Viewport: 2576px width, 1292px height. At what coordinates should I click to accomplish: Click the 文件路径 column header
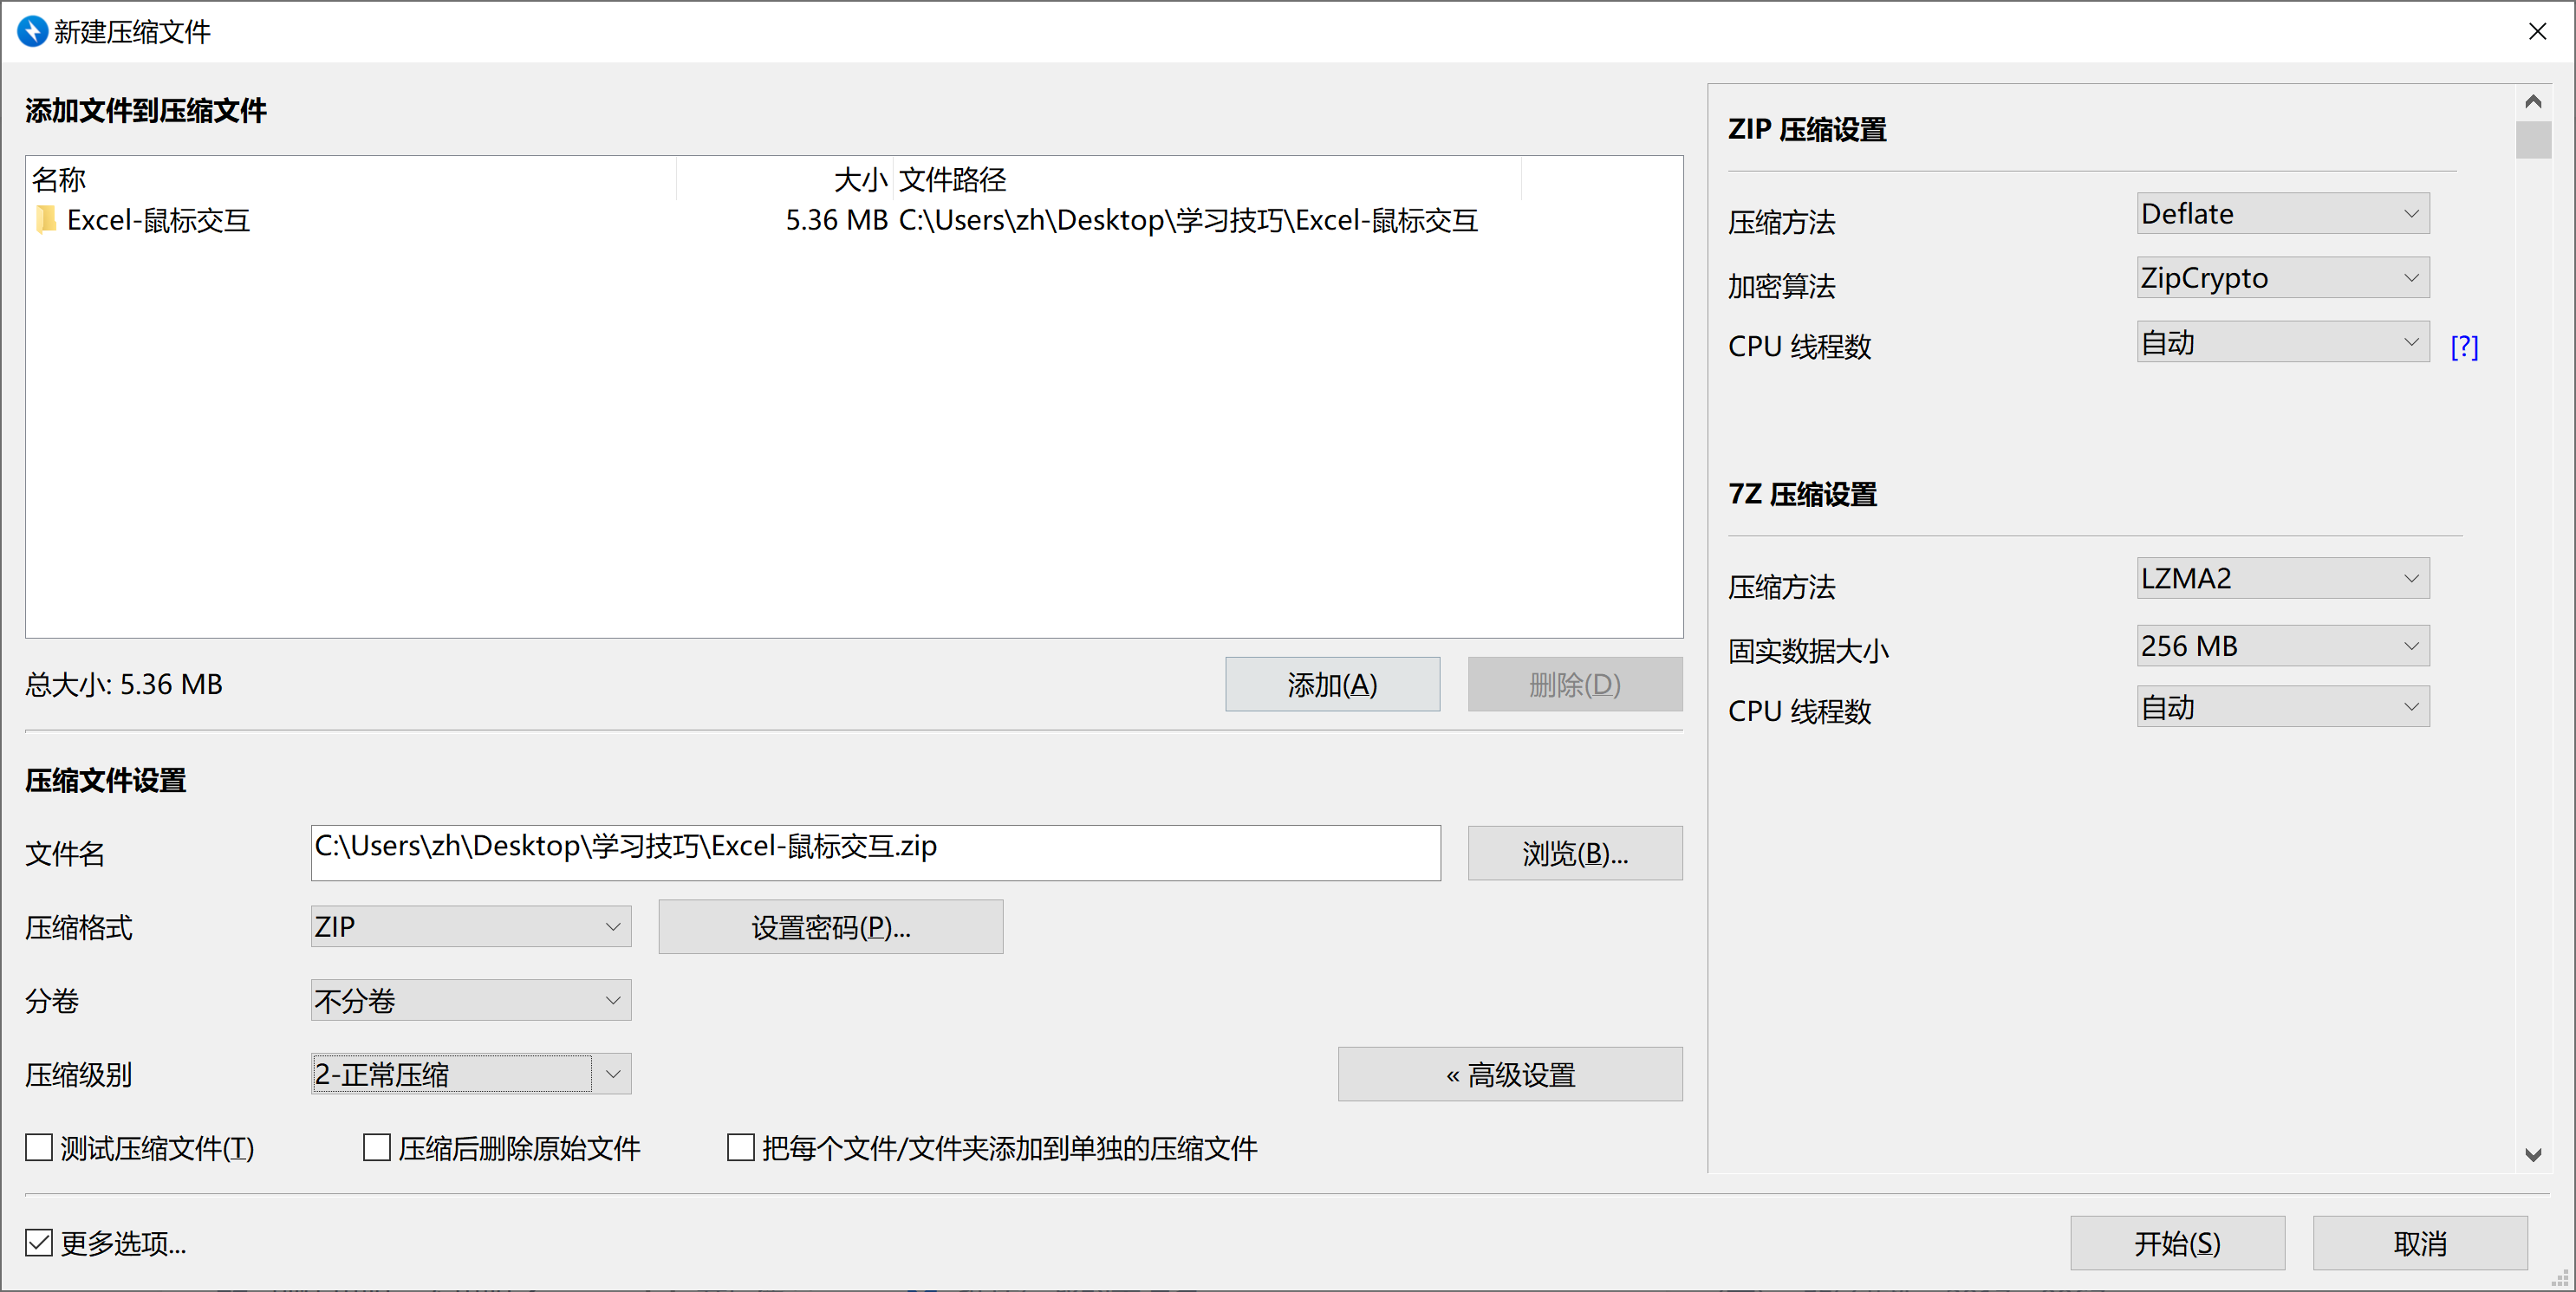click(1207, 179)
